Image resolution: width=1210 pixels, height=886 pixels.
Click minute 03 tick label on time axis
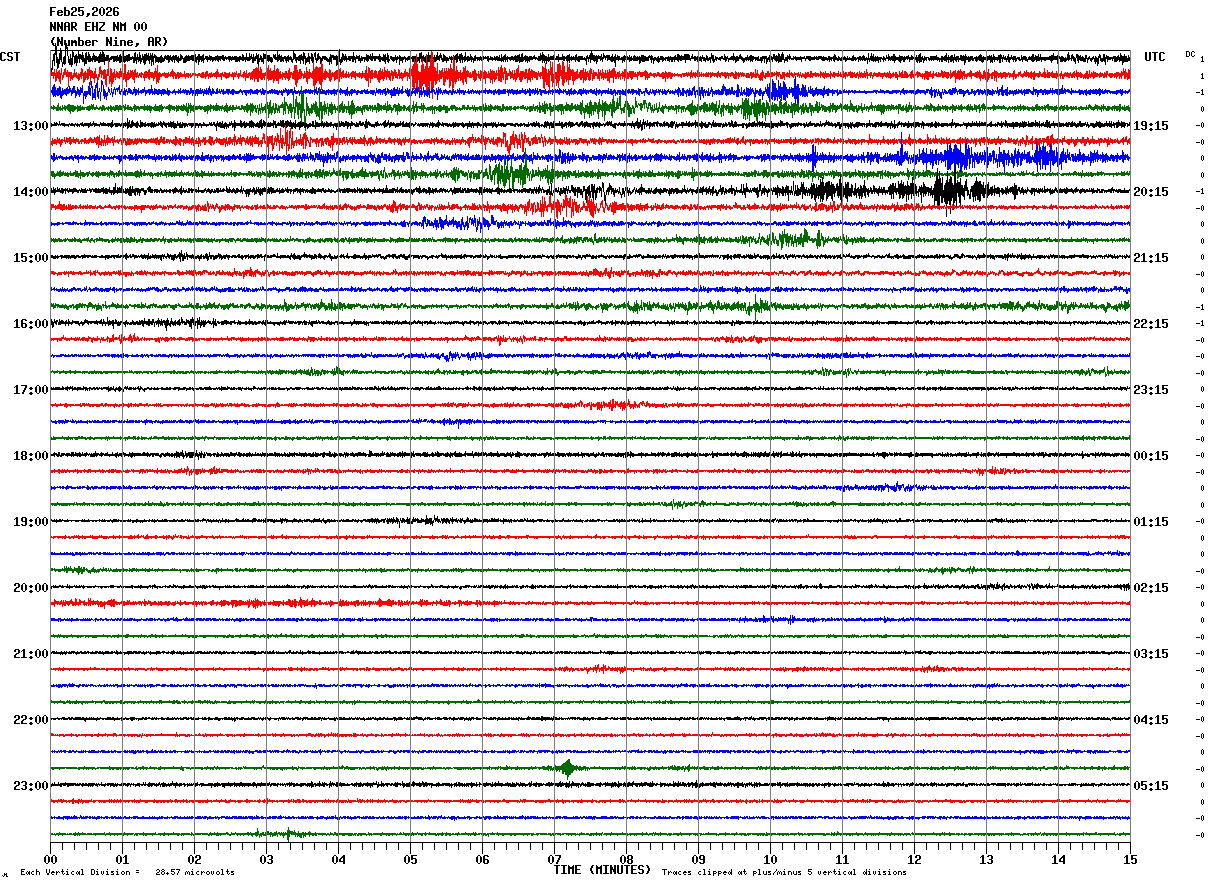coord(266,859)
